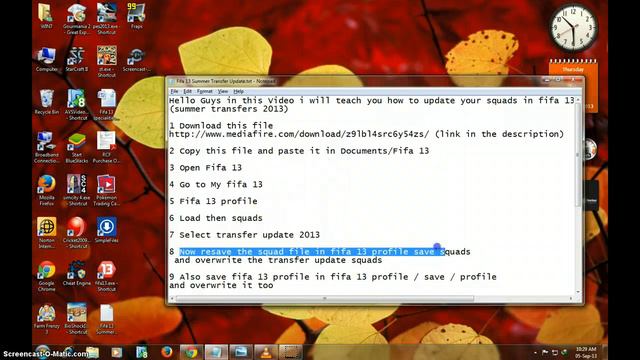Open the pes2013.exe shortcut icon
640x360 pixels.
click(107, 18)
